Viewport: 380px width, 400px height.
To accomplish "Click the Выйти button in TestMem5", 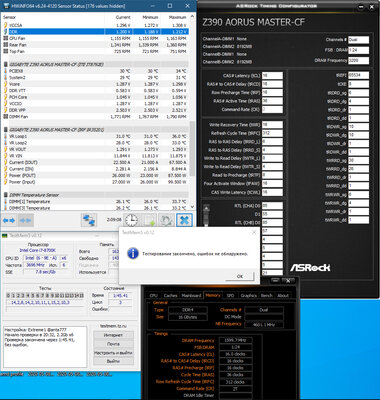I will coord(113,361).
